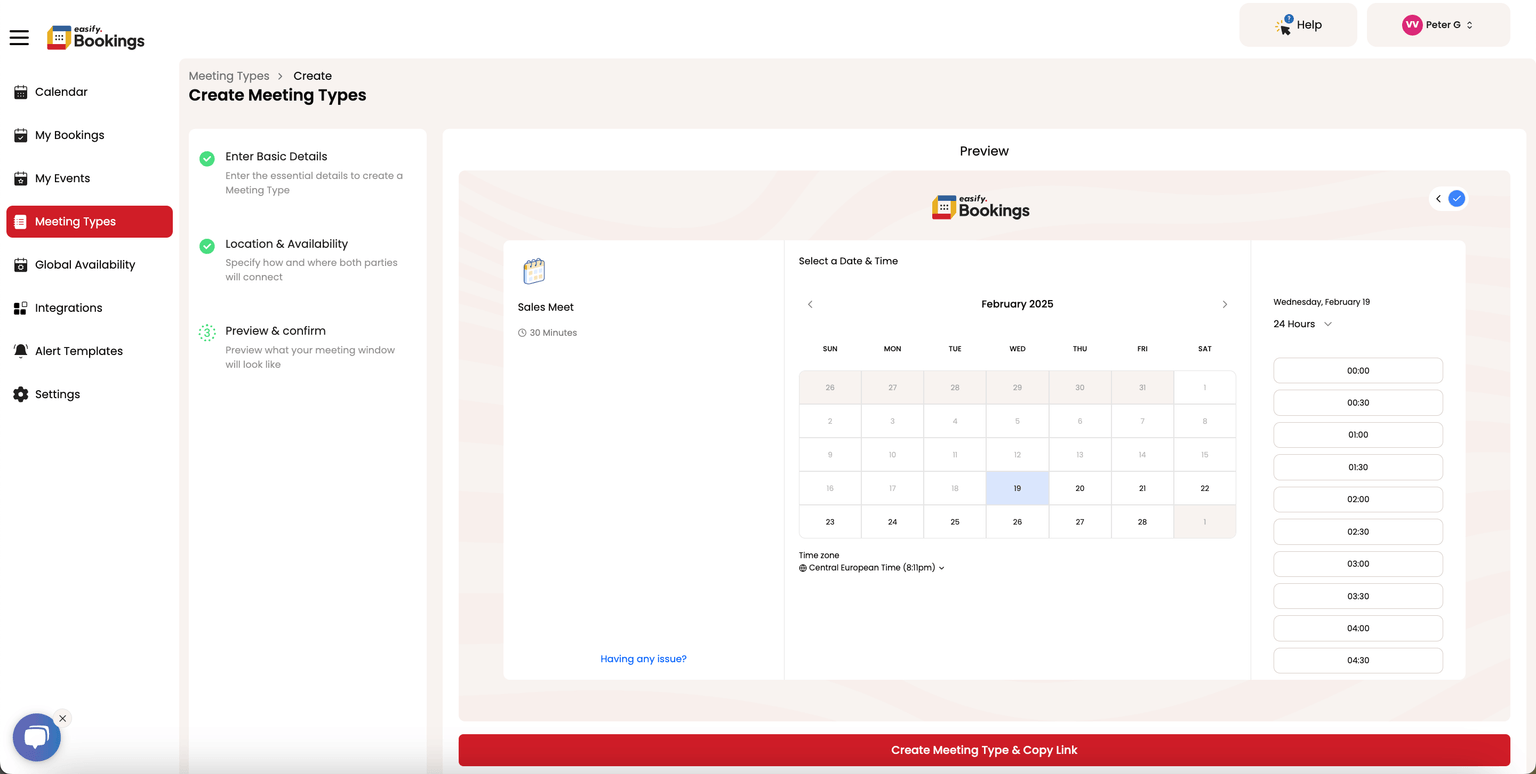Click the Sales Meet calendar icon

[534, 271]
